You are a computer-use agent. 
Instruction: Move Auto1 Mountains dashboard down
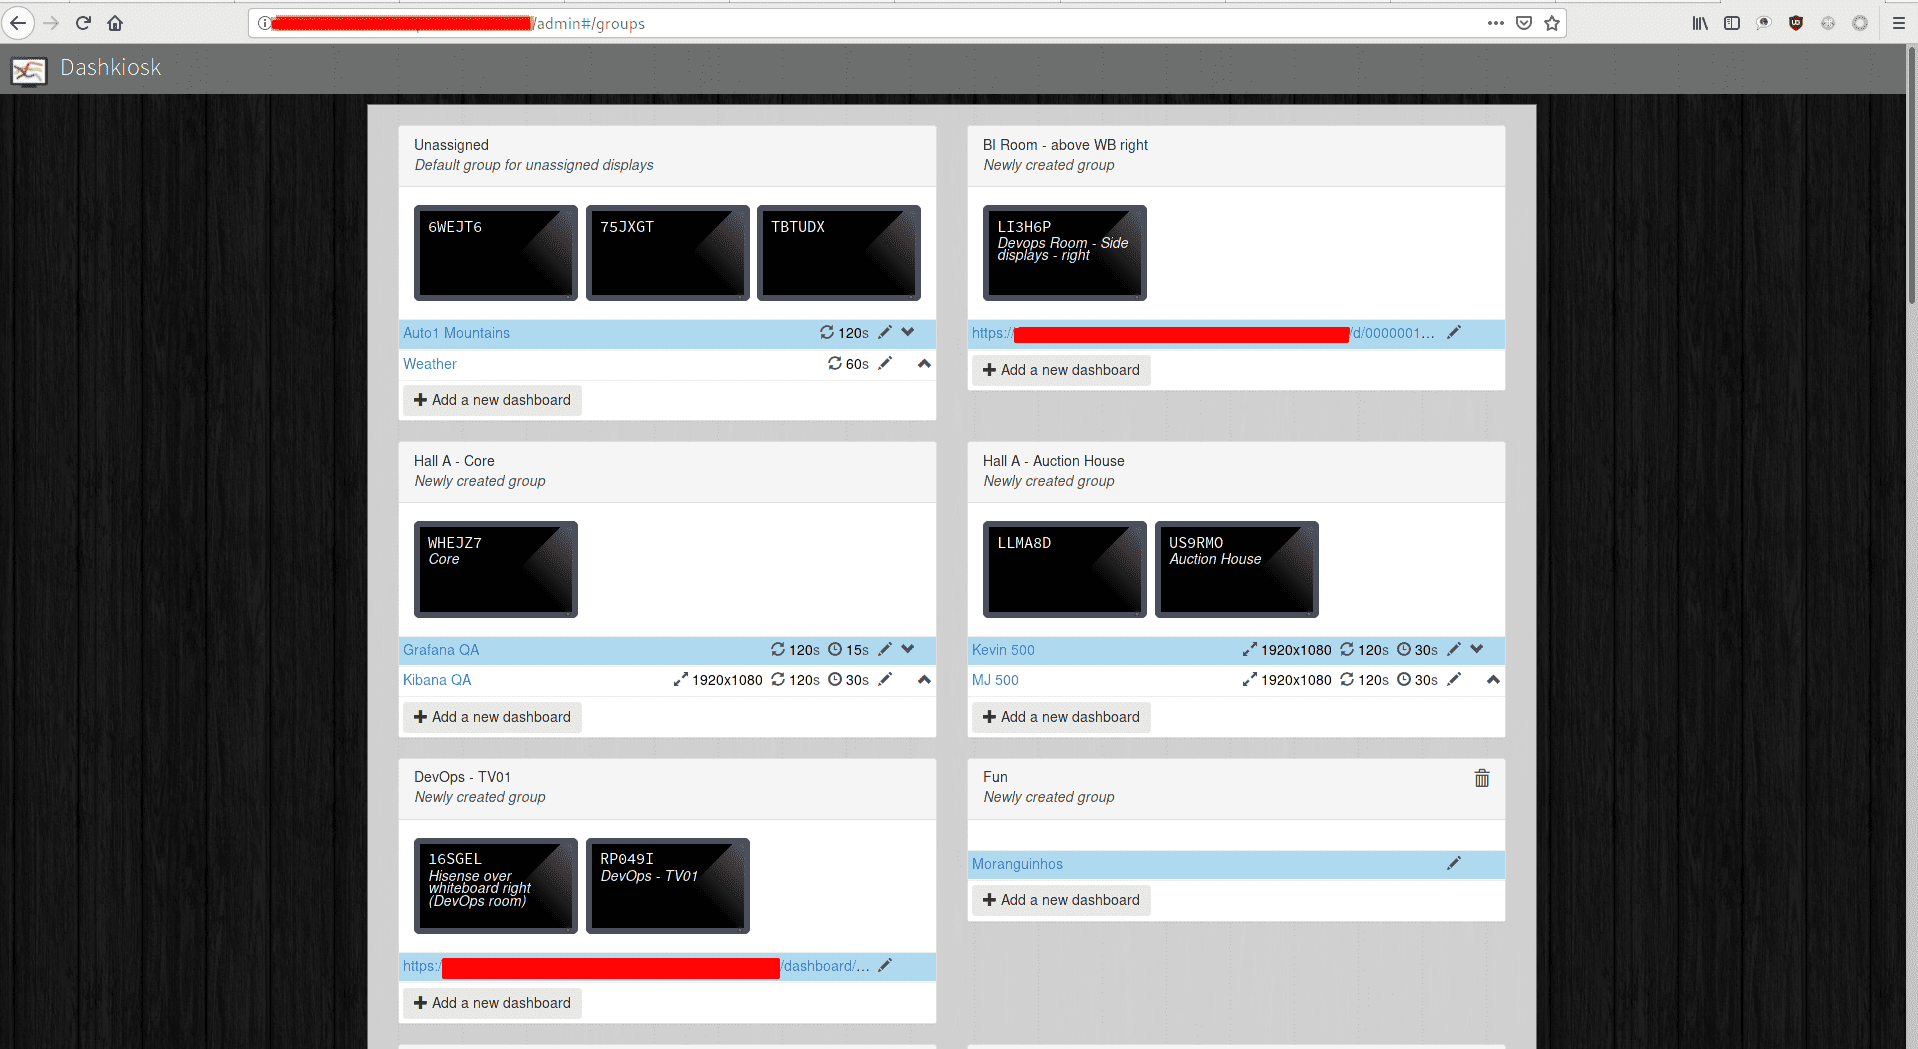pos(908,332)
